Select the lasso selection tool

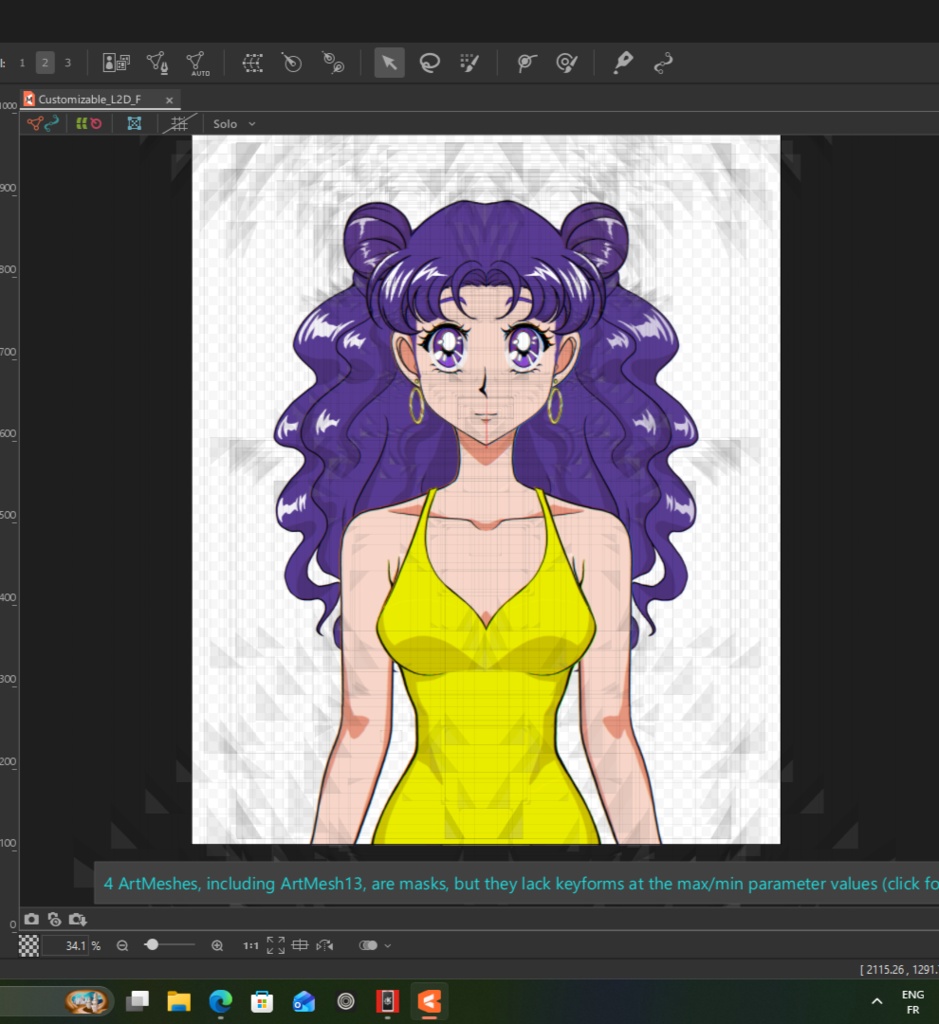[429, 63]
